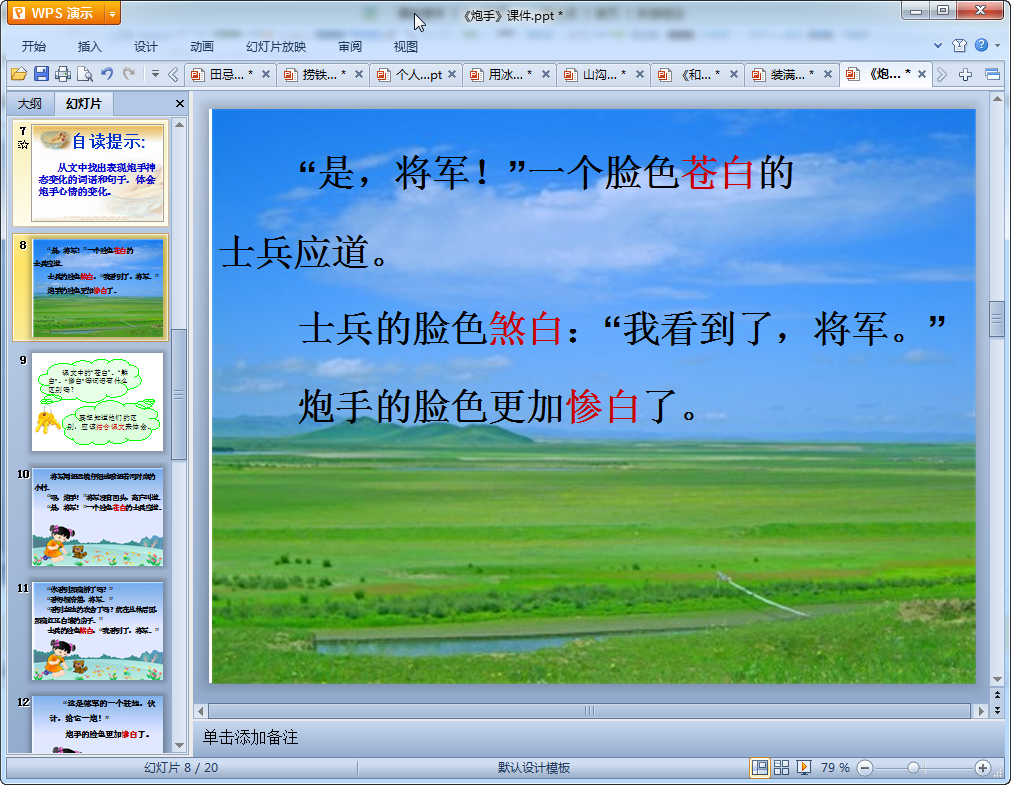Click the zoom out minus button
Image resolution: width=1011 pixels, height=785 pixels.
click(x=865, y=767)
